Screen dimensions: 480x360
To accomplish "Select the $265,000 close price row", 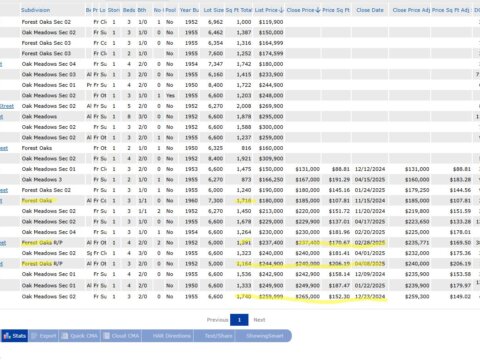I will tap(240, 297).
